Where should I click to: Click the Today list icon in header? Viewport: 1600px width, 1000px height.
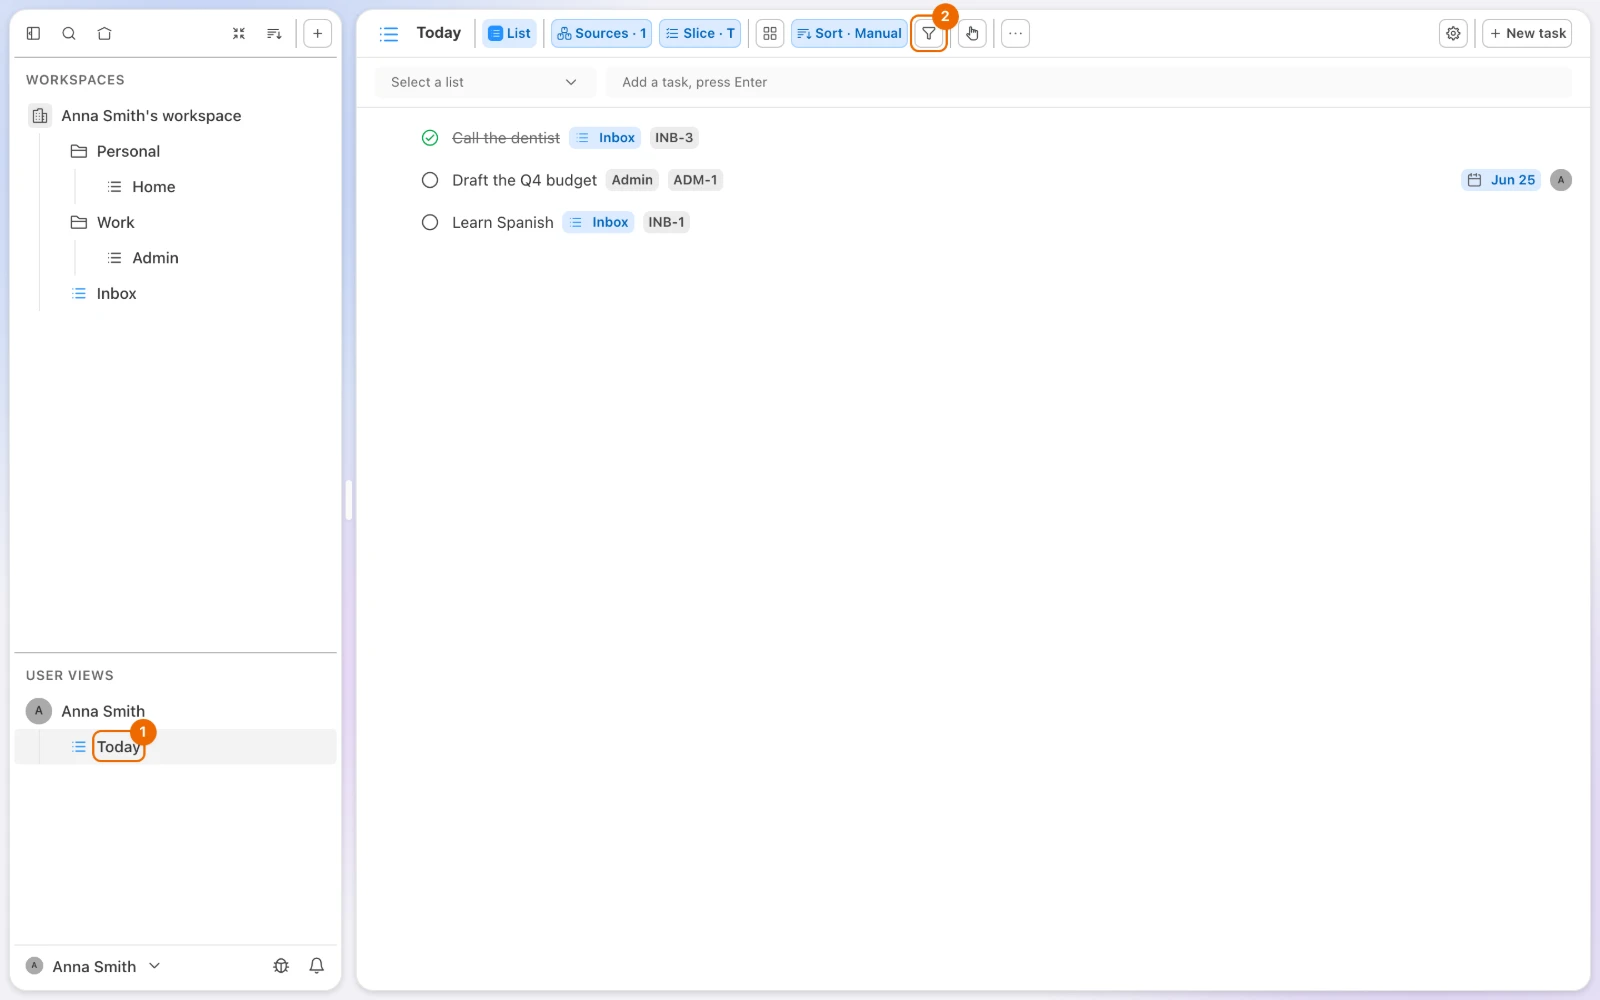coord(389,34)
